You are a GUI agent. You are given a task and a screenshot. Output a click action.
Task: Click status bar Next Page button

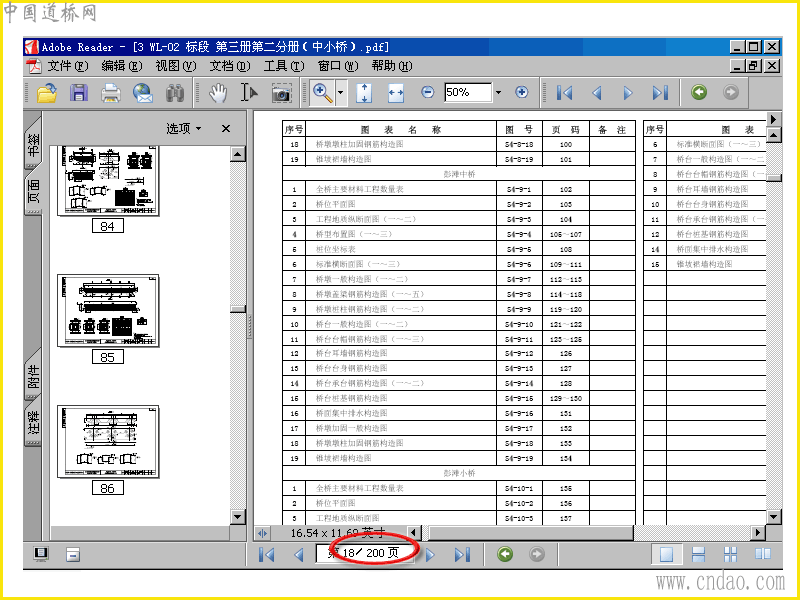pos(430,554)
